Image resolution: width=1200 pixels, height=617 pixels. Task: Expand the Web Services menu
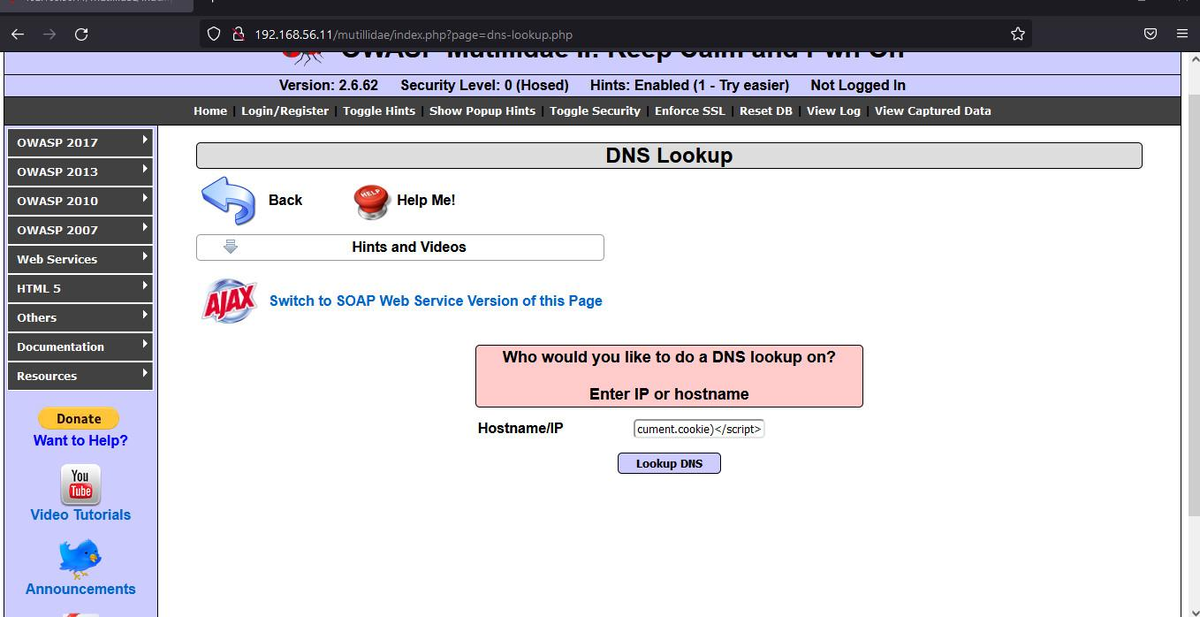click(x=80, y=258)
